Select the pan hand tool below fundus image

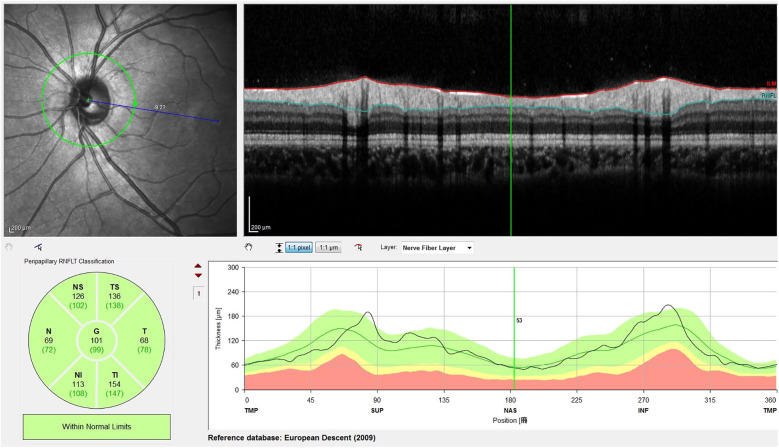coord(8,247)
